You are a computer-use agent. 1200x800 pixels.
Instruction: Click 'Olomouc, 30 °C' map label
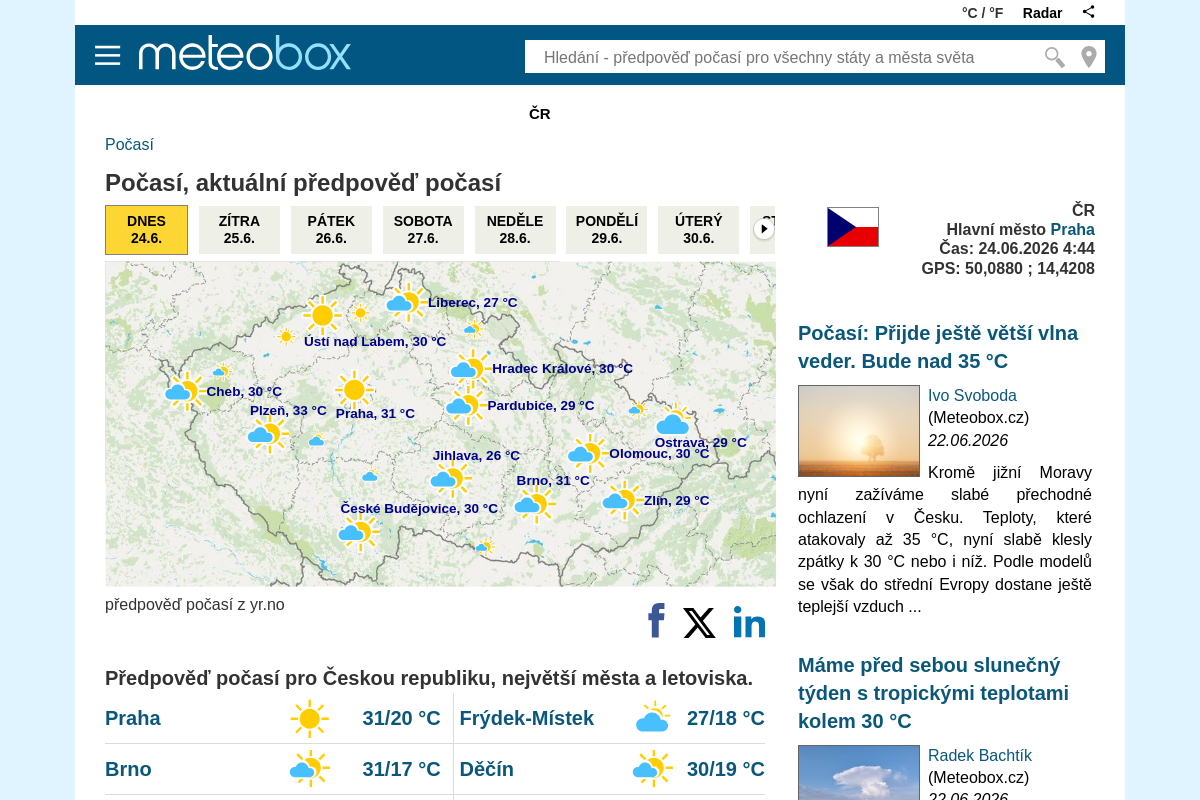(x=659, y=454)
